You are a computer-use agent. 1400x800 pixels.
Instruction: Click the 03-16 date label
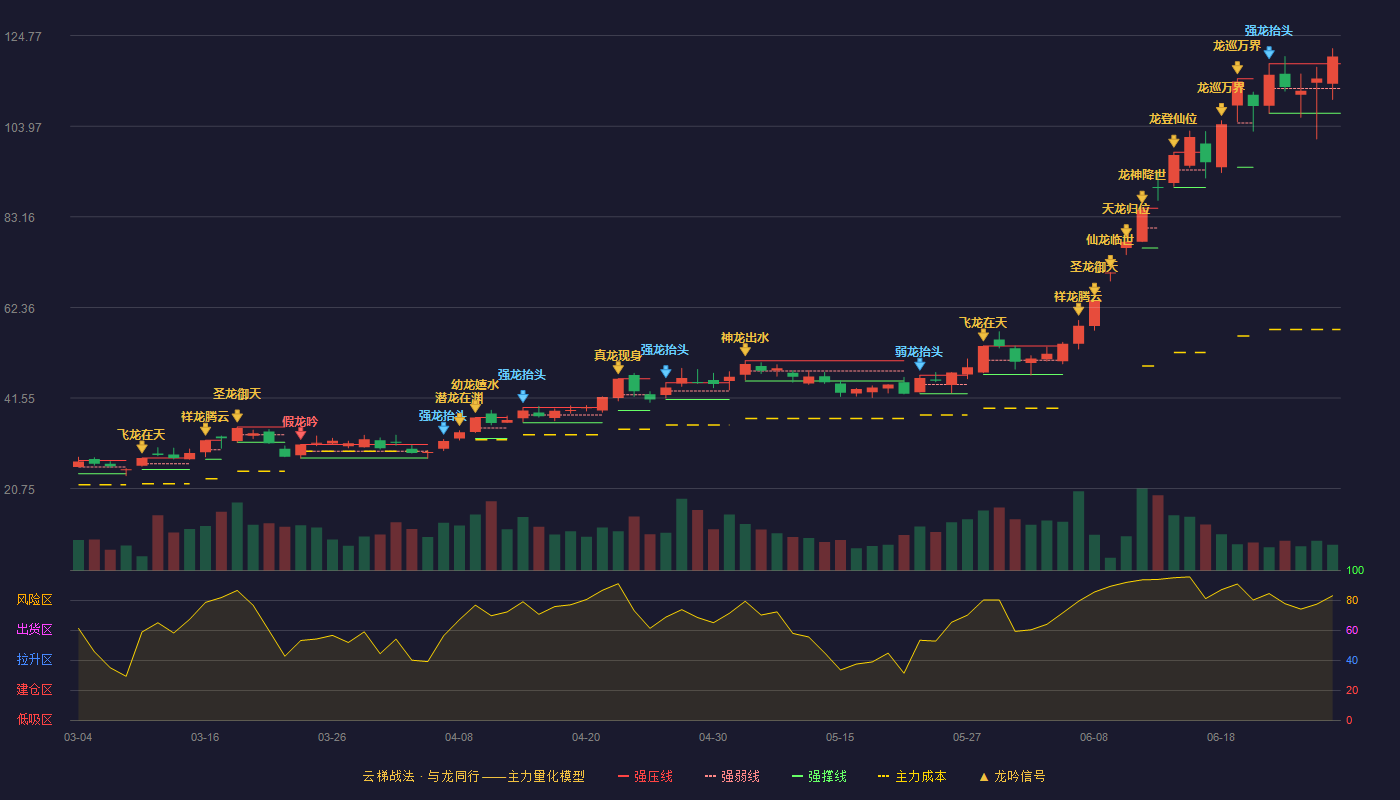[205, 737]
